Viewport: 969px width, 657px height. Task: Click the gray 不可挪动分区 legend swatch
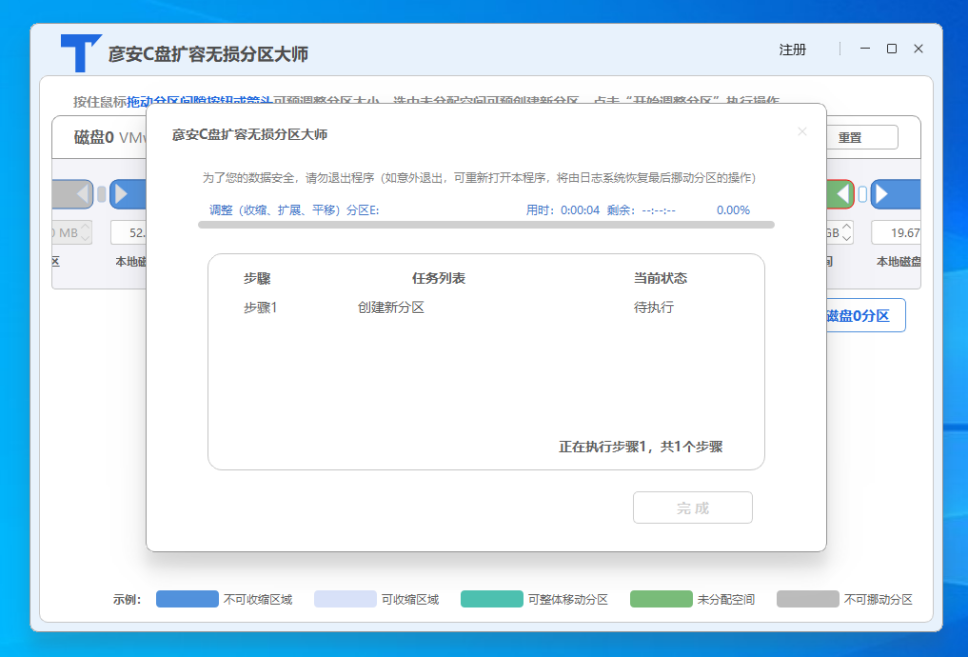808,599
